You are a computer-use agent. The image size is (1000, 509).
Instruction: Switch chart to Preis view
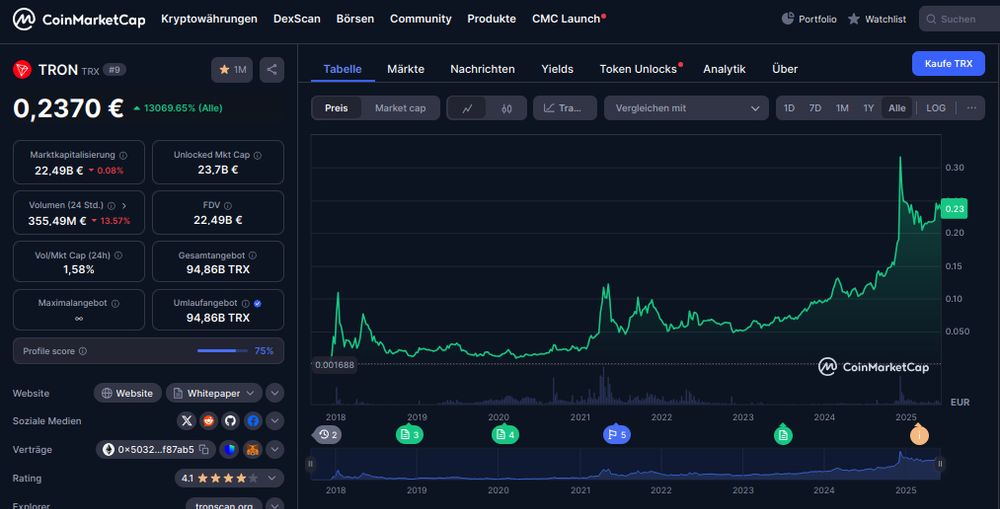click(x=336, y=108)
